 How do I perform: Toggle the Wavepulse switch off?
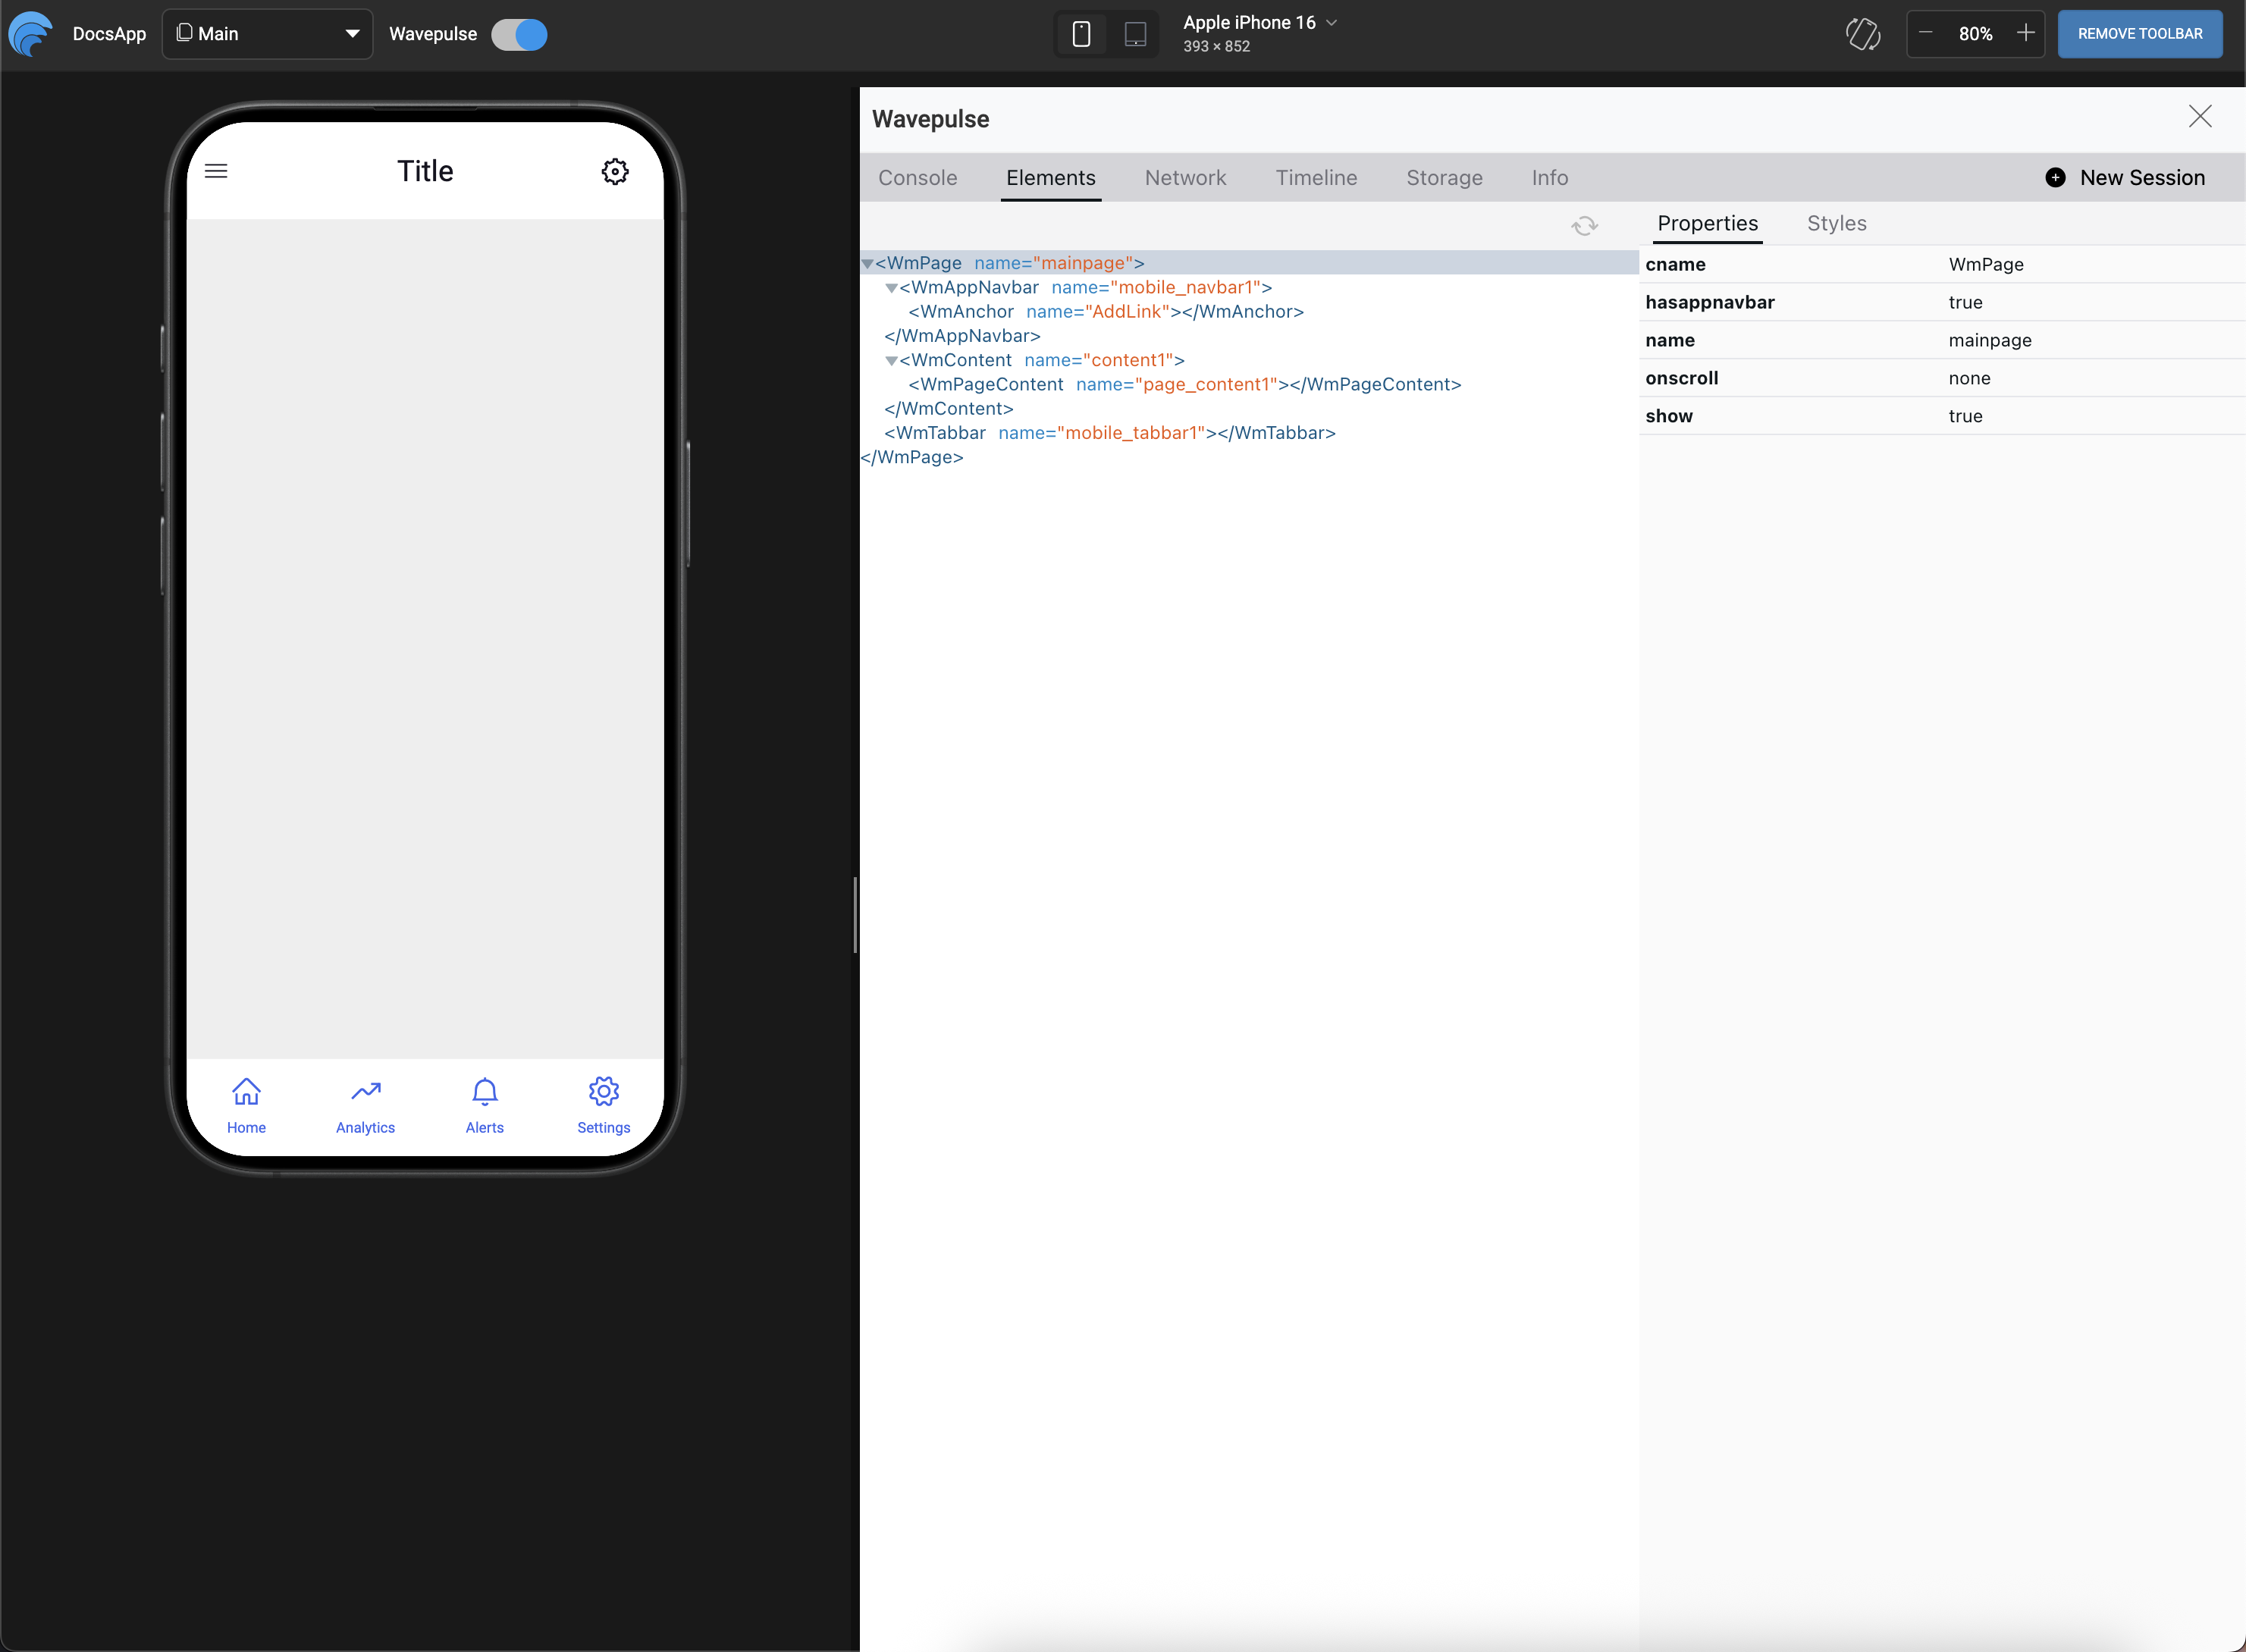pos(519,34)
